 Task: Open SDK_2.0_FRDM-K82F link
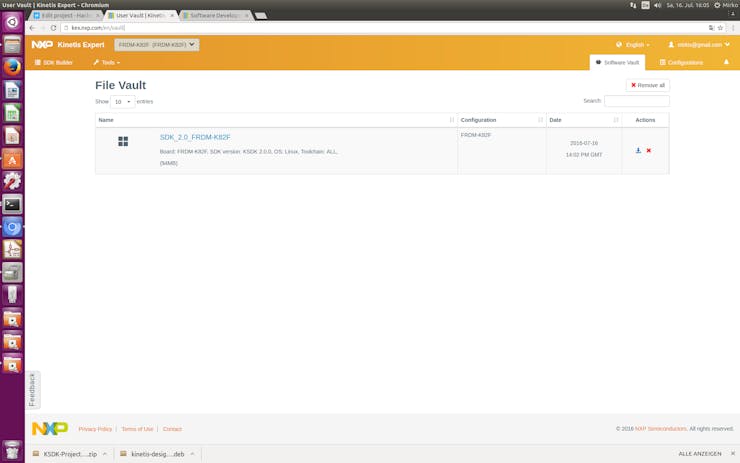195,137
